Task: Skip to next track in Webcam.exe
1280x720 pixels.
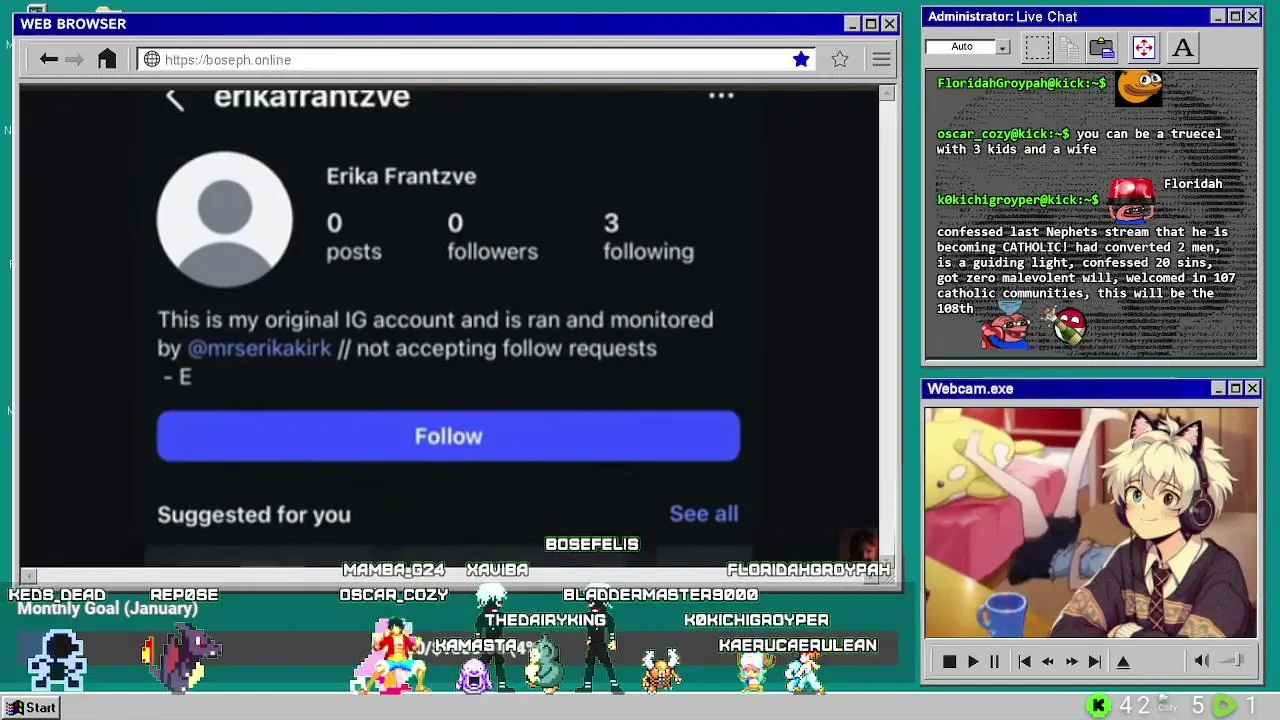Action: click(x=1095, y=661)
